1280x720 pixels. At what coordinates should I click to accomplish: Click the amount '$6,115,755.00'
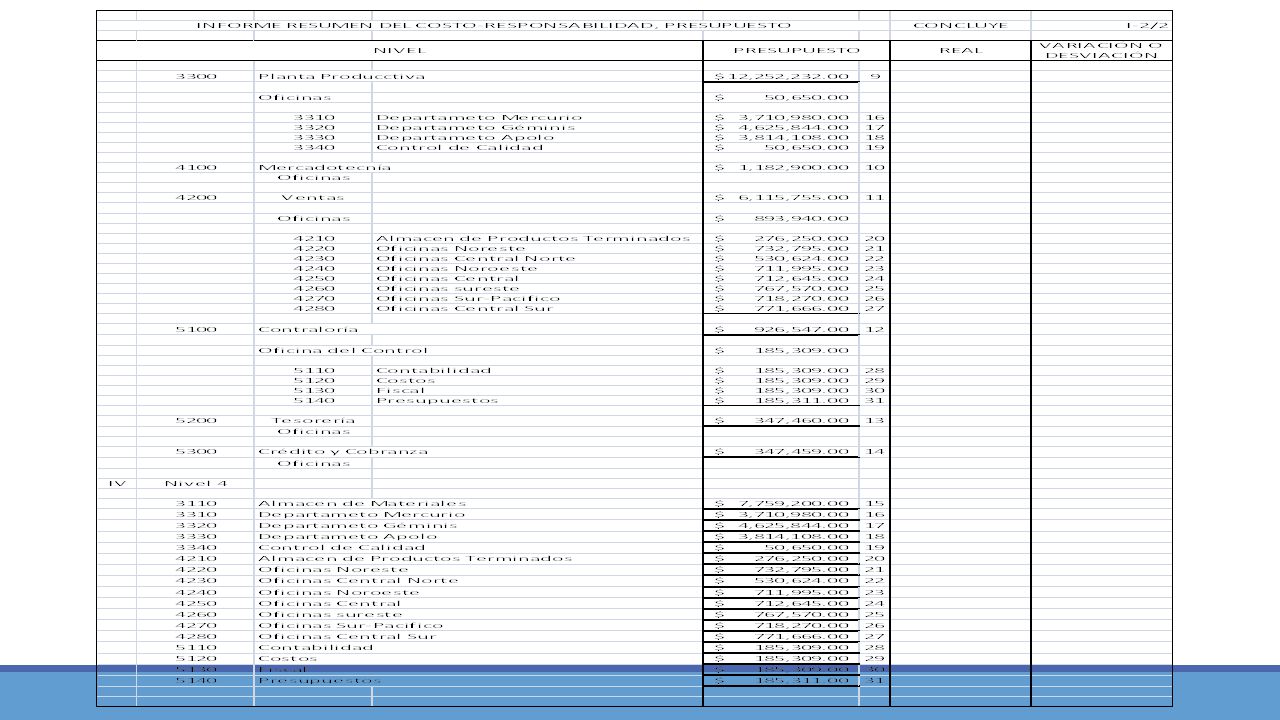782,198
